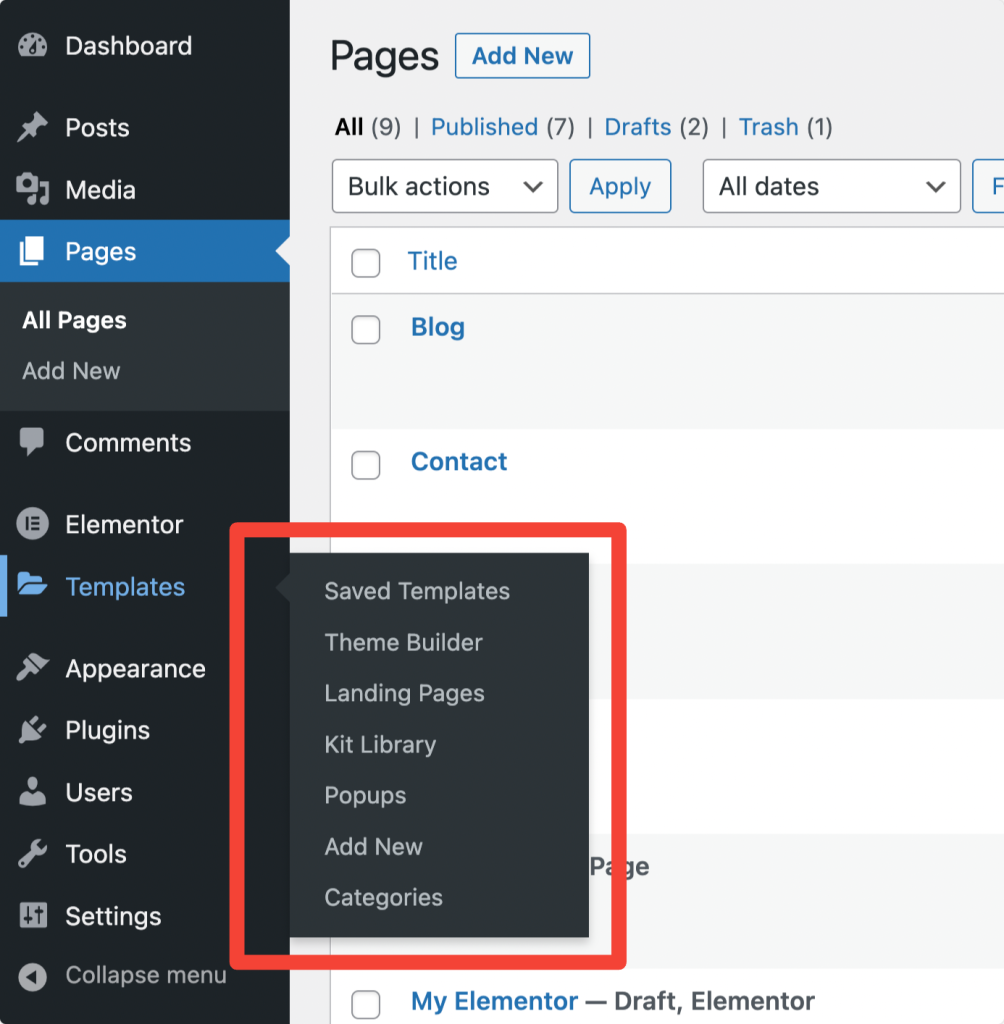Go to Popups in the Templates submenu
The image size is (1004, 1024).
(x=365, y=795)
